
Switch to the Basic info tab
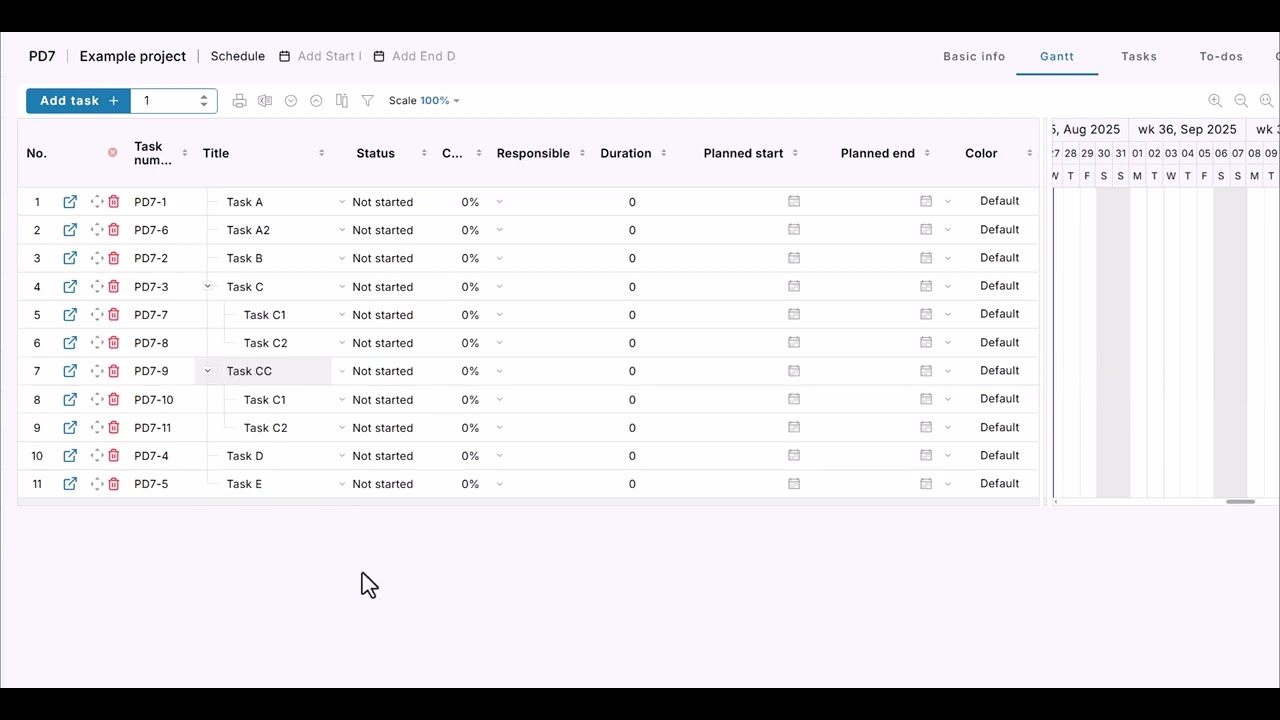[974, 57]
